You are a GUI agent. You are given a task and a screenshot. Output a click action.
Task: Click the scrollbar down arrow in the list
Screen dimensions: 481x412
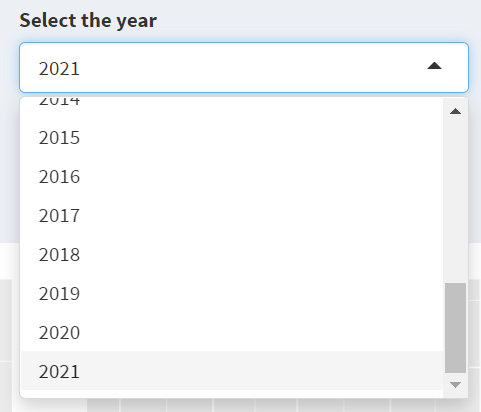click(x=455, y=385)
